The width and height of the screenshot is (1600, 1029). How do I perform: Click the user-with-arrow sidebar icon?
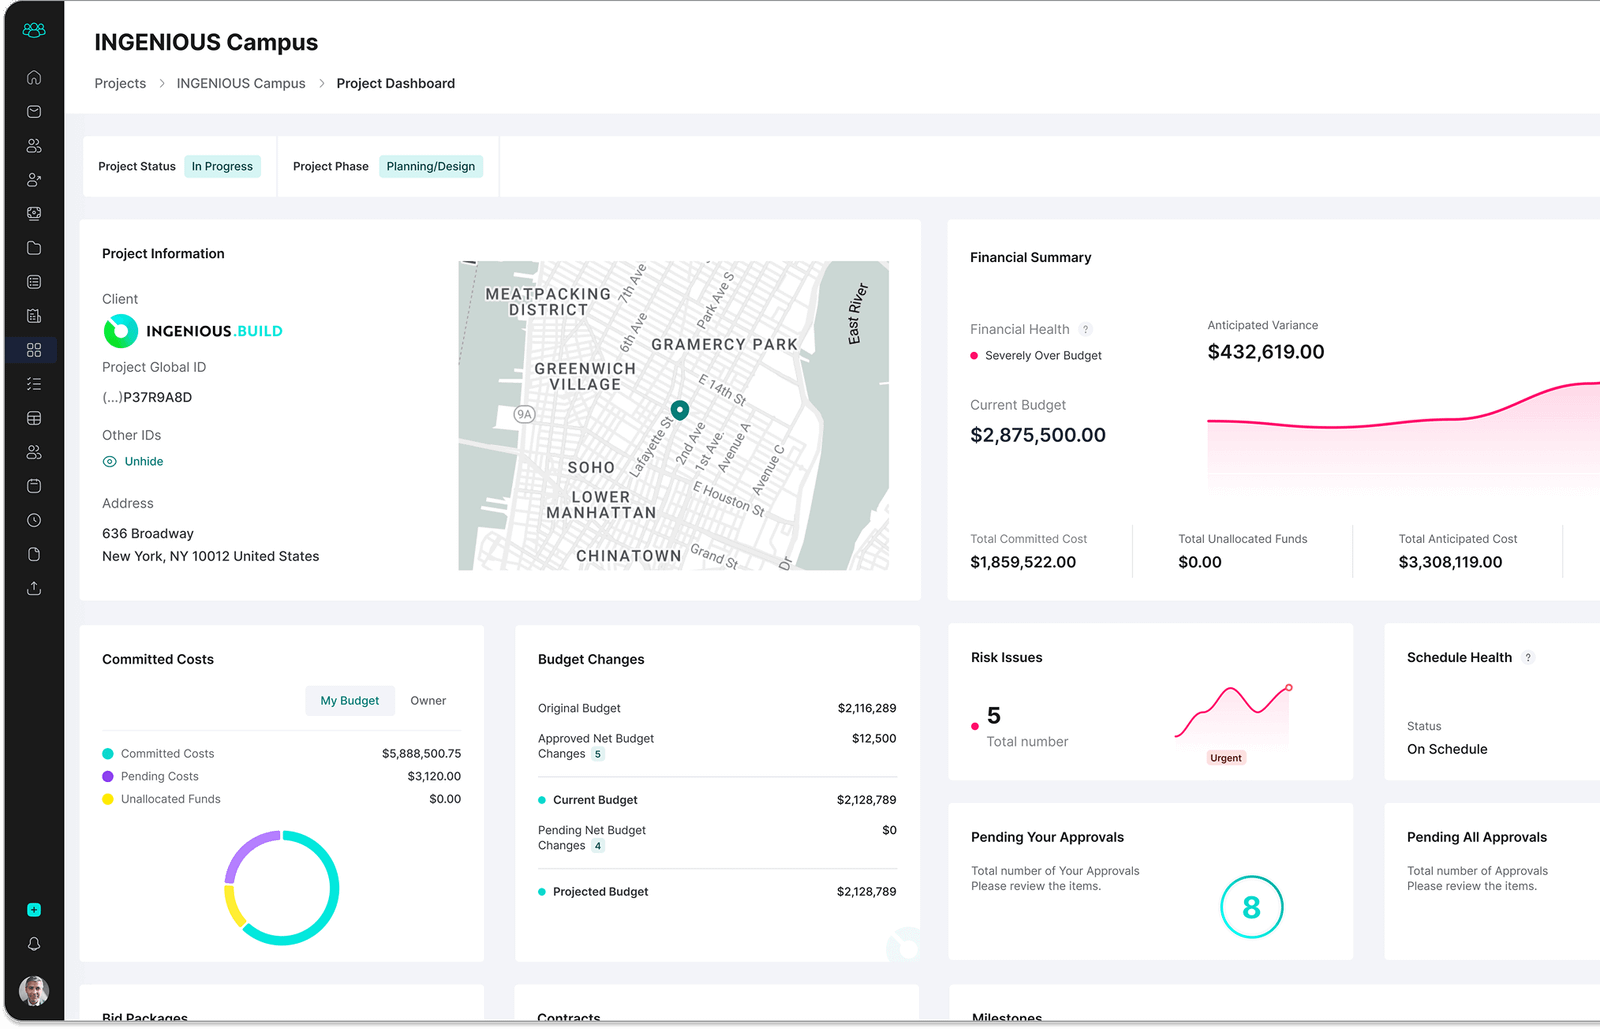34,180
